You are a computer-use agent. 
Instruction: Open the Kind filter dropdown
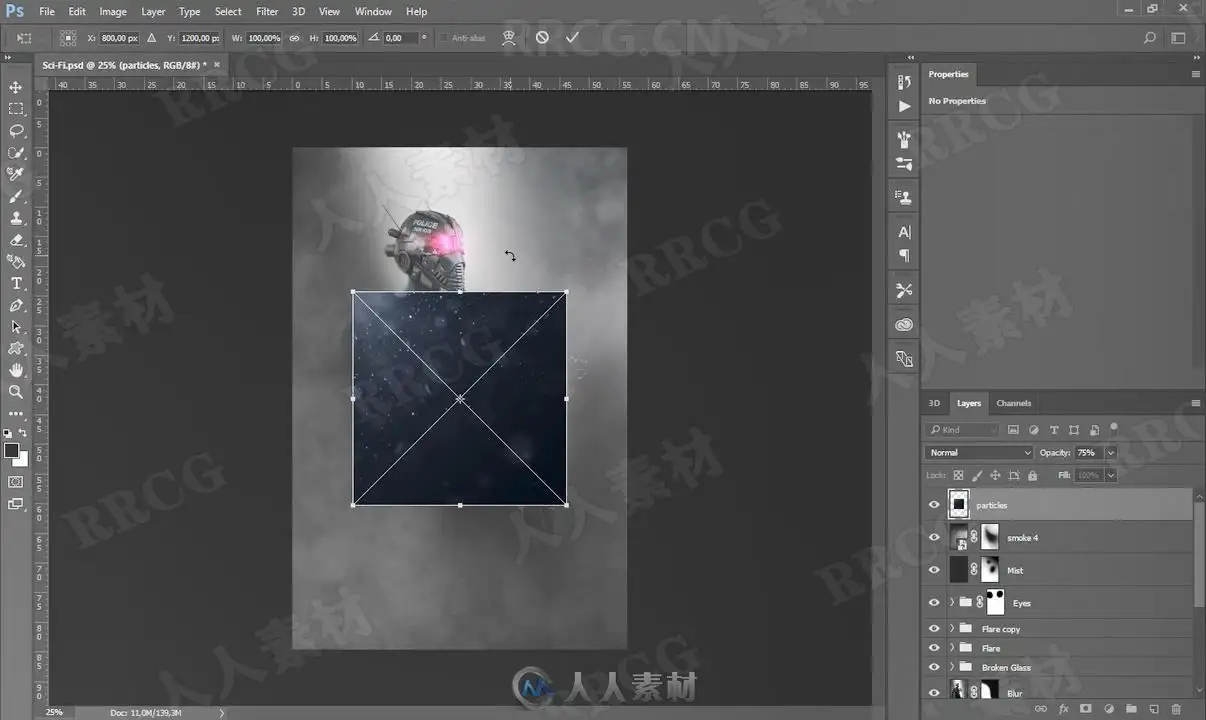[962, 430]
